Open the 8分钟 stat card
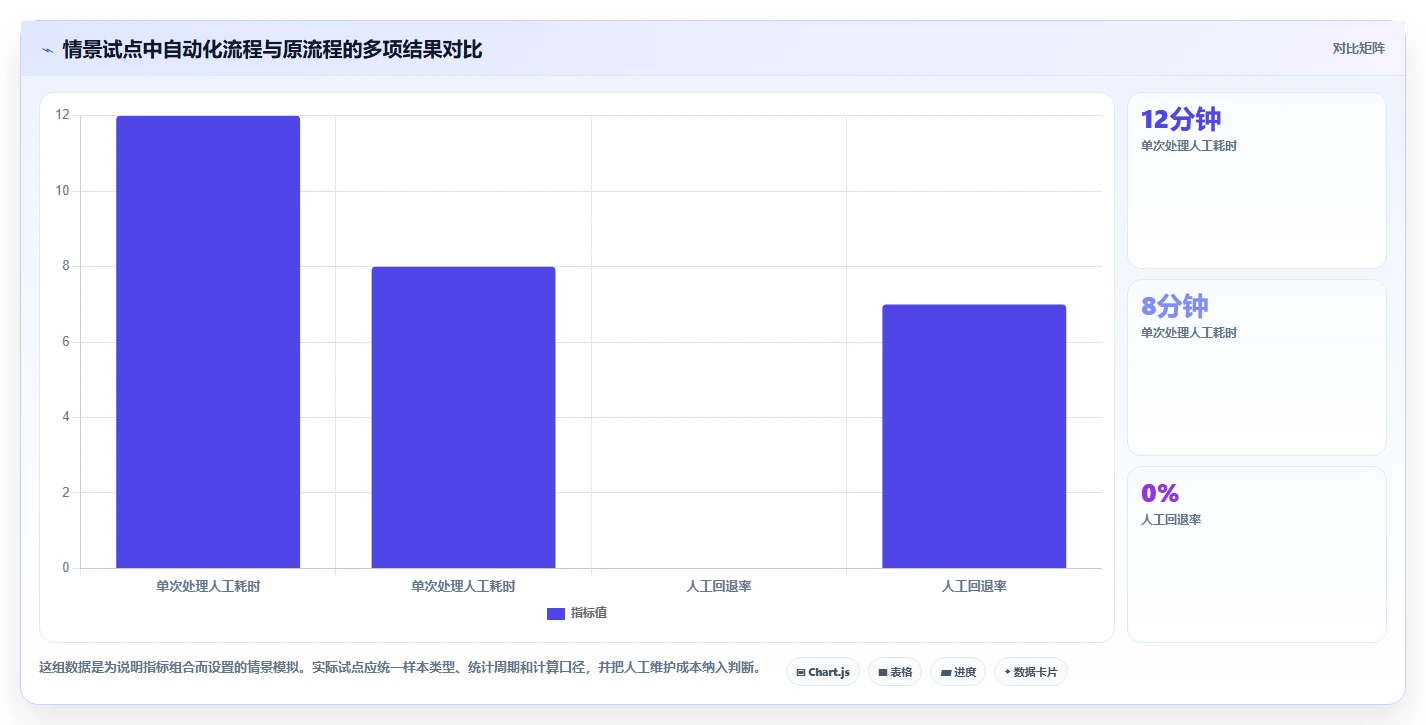The width and height of the screenshot is (1426, 725). [x=1257, y=367]
